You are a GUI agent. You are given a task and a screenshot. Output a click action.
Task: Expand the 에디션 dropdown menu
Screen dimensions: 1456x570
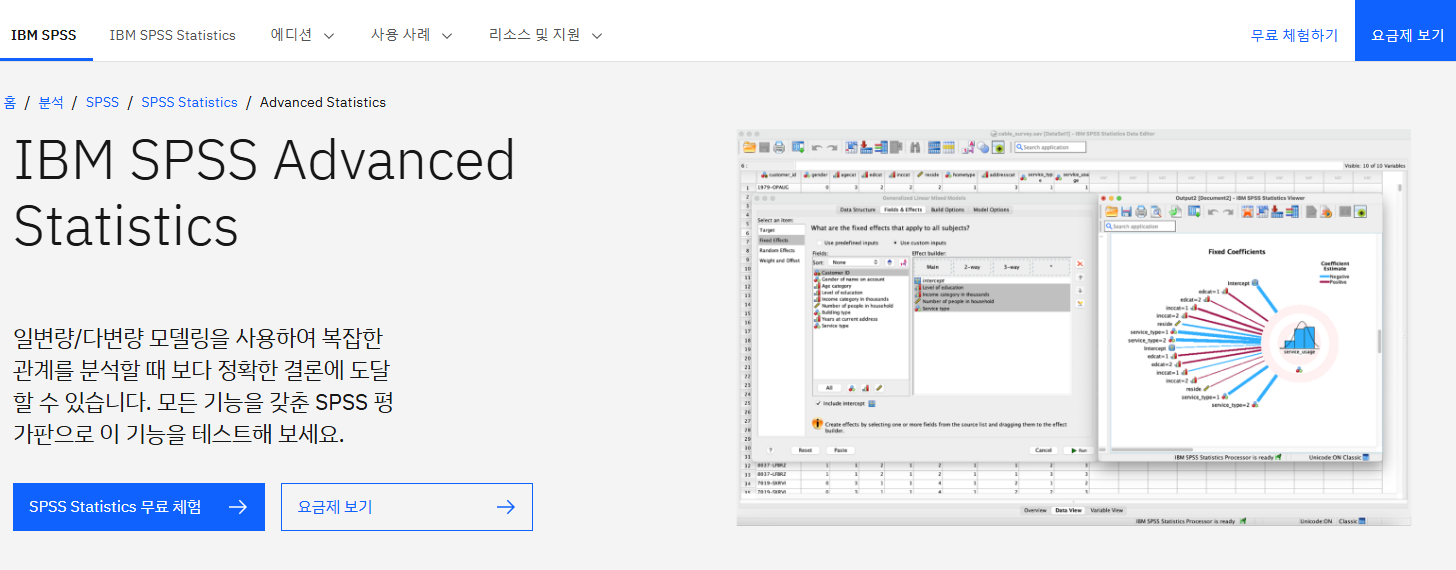coord(303,35)
